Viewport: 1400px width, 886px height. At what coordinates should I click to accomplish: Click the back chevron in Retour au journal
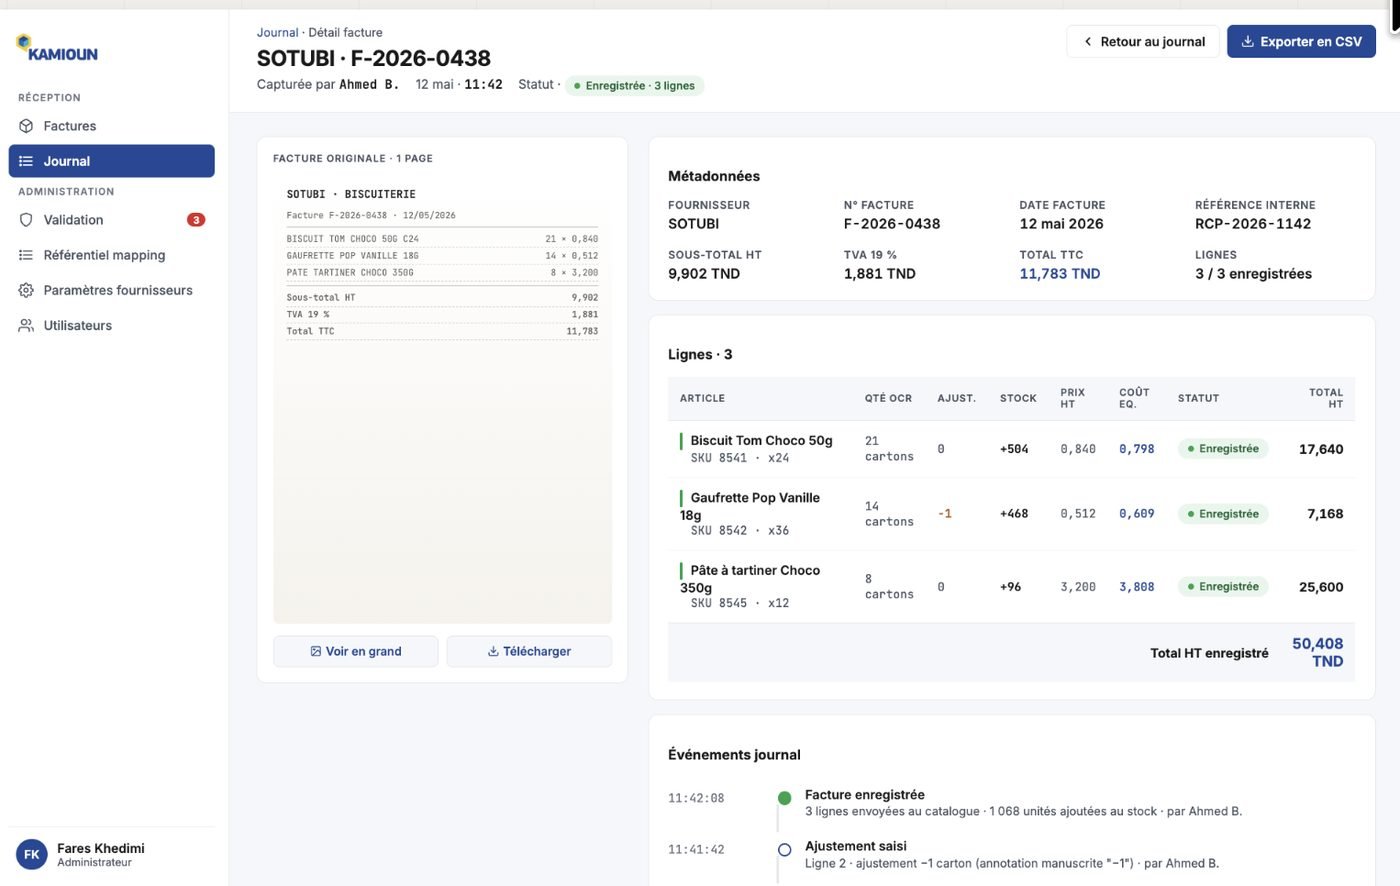[x=1088, y=42]
